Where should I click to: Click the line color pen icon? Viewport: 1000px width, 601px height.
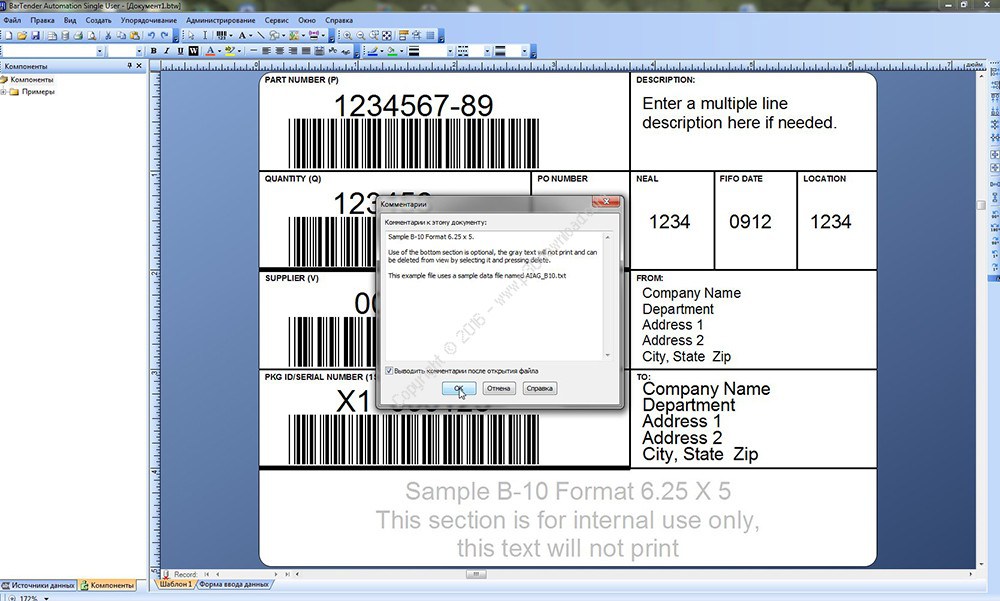click(373, 51)
